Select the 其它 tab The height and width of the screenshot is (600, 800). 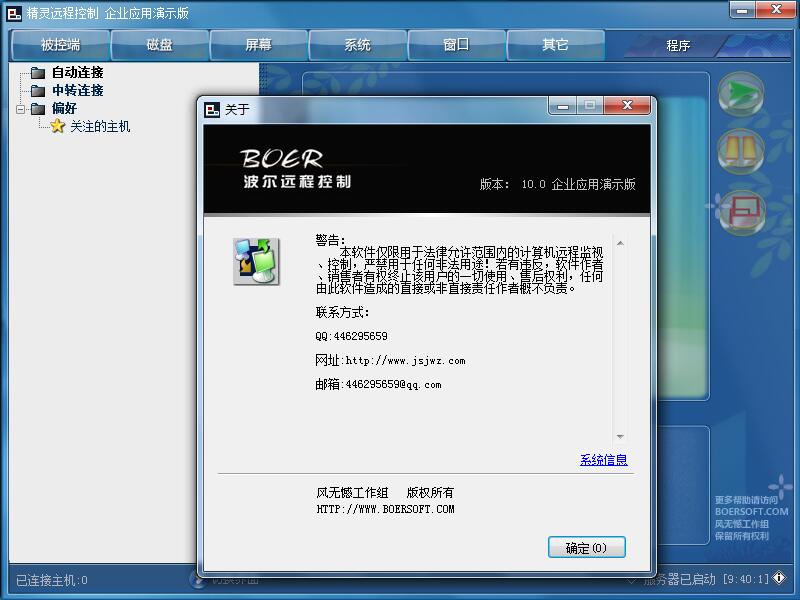point(555,45)
